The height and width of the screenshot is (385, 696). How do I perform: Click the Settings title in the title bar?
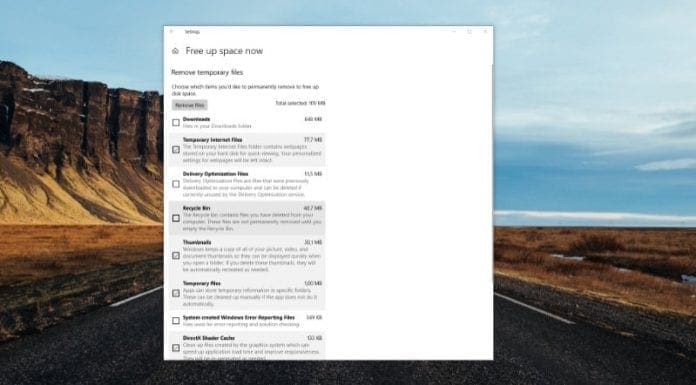192,32
